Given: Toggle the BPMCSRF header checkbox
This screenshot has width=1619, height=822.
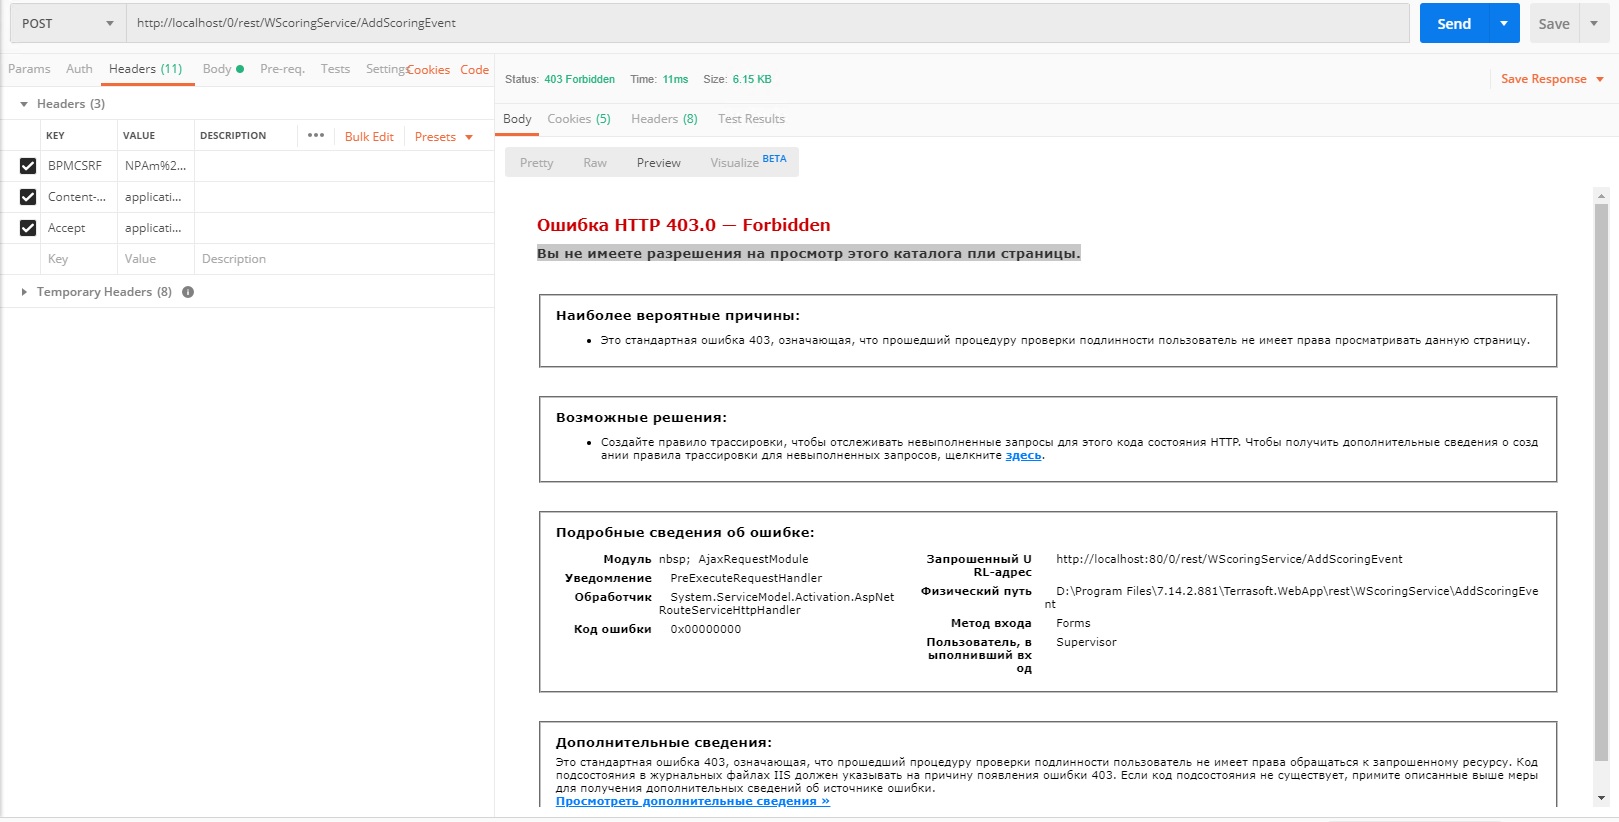Looking at the screenshot, I should click(x=28, y=166).
